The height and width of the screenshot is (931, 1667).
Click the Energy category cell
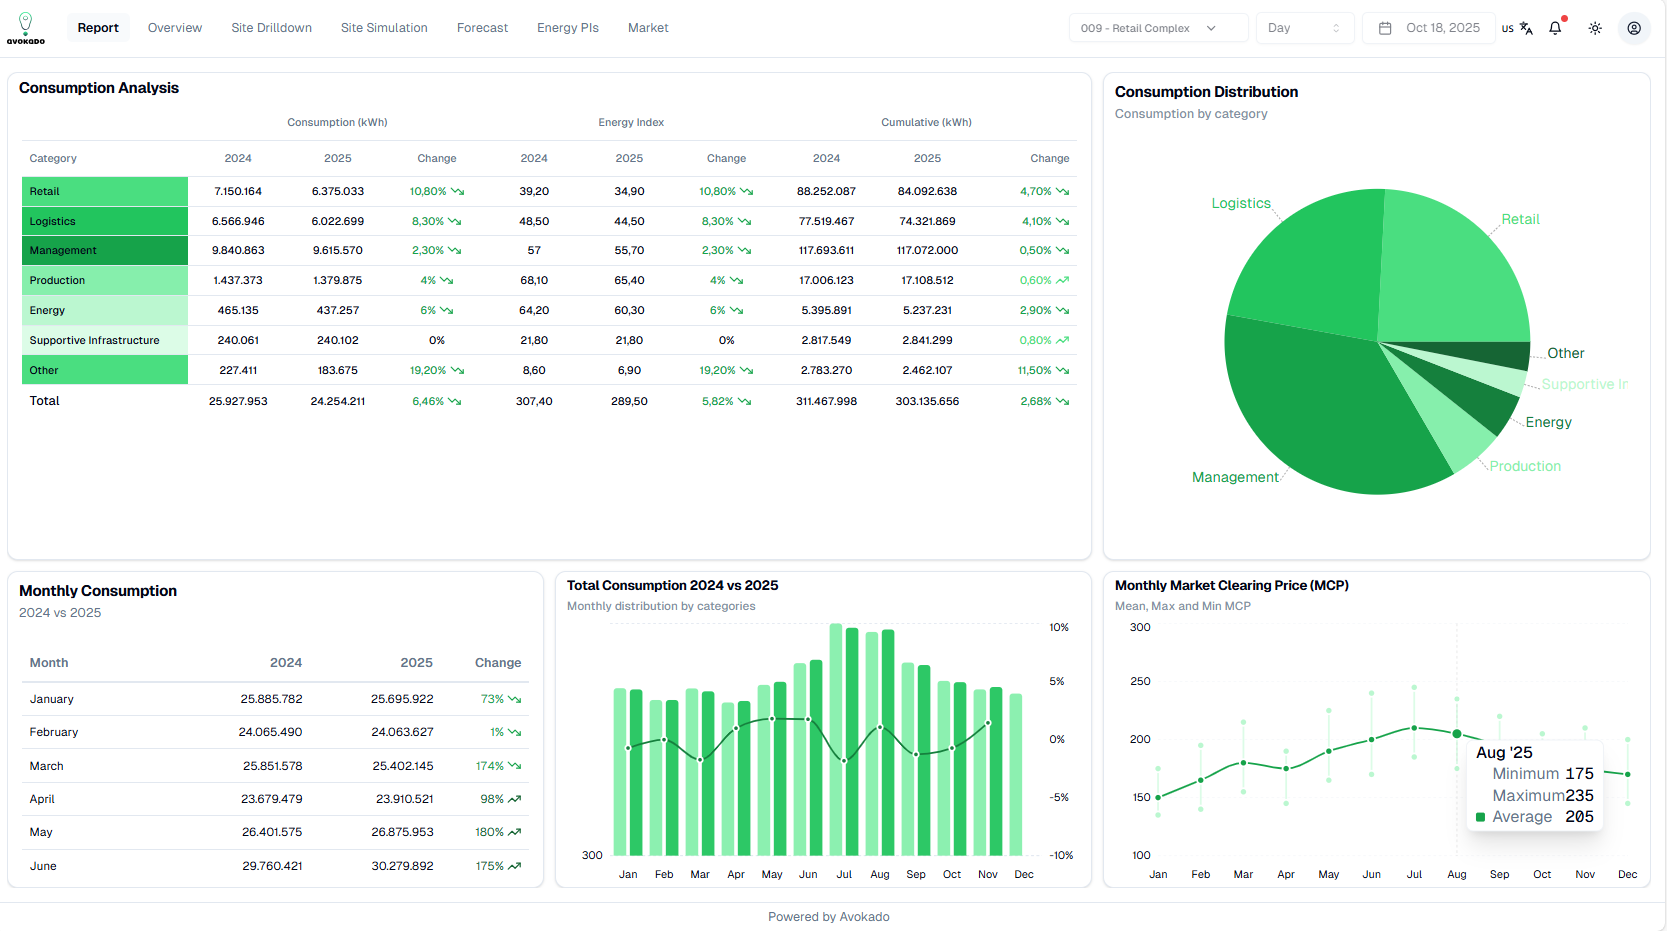click(105, 310)
